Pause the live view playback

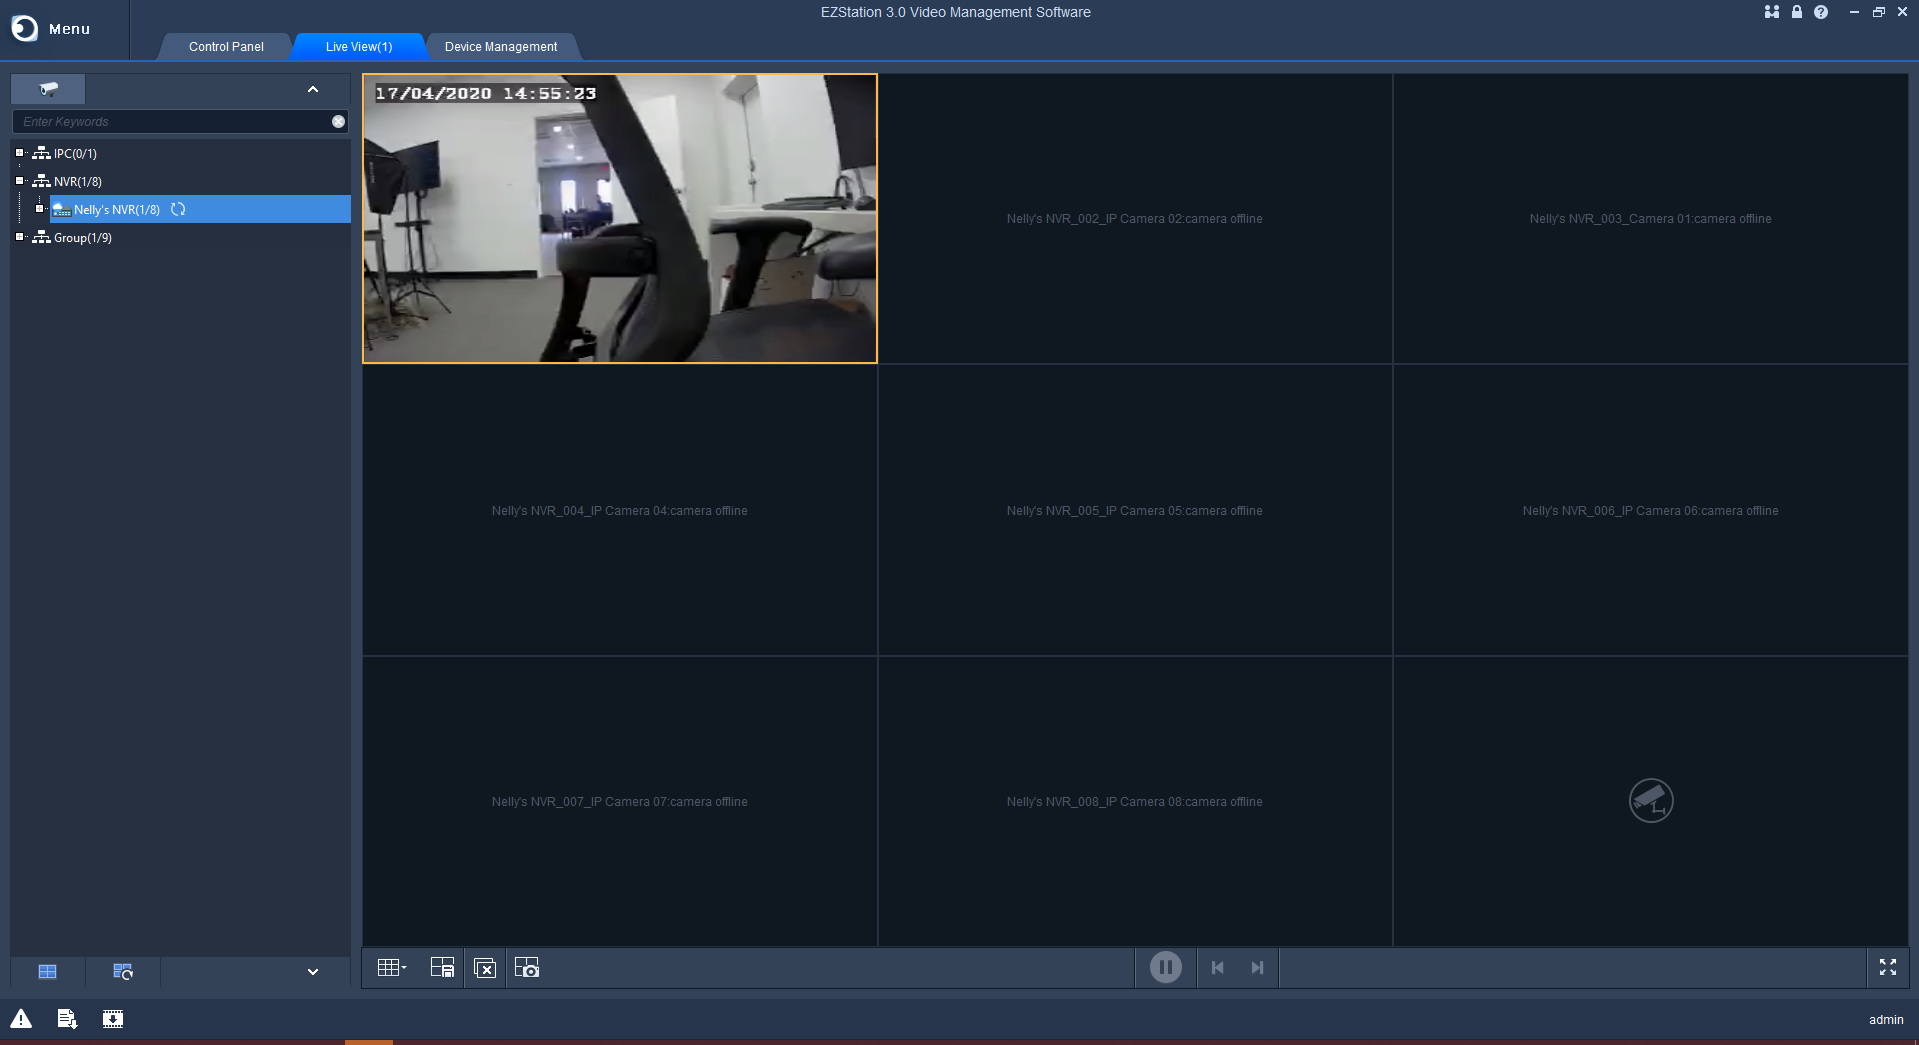pyautogui.click(x=1165, y=967)
